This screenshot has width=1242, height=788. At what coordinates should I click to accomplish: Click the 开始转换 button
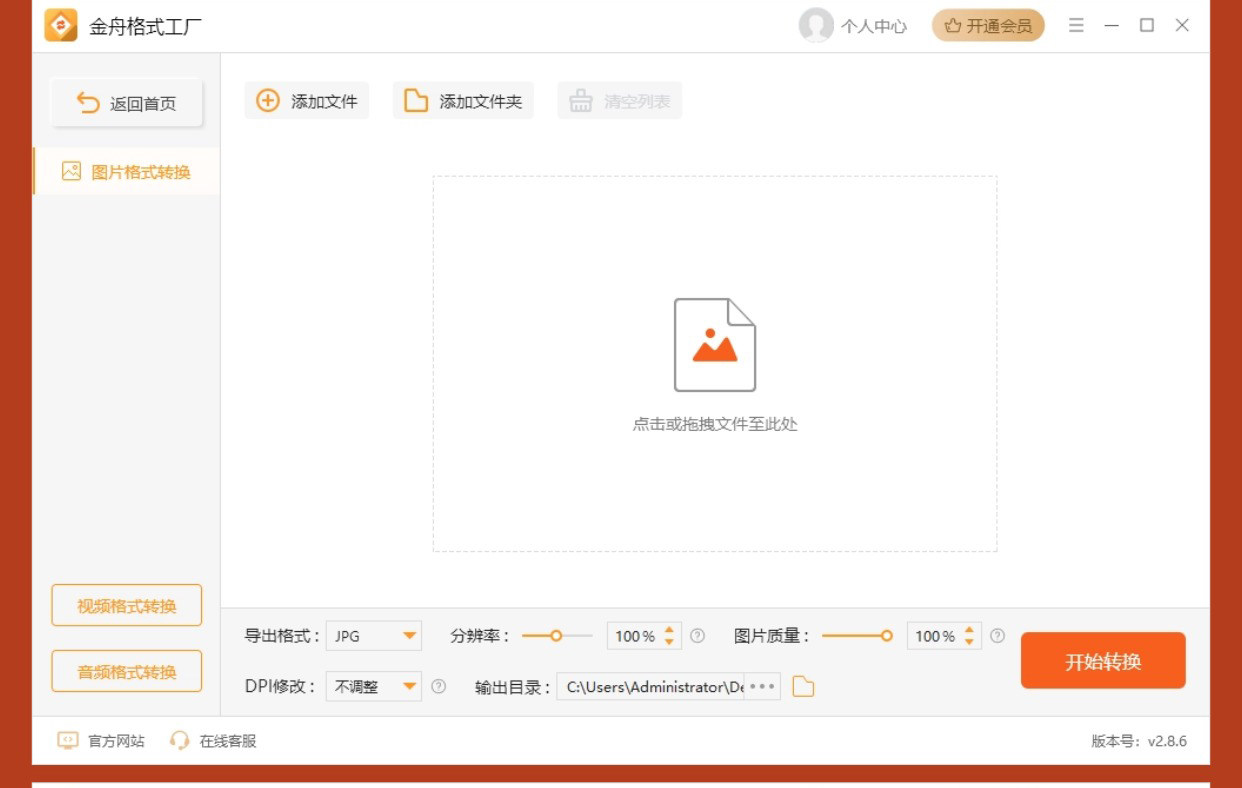(1103, 661)
